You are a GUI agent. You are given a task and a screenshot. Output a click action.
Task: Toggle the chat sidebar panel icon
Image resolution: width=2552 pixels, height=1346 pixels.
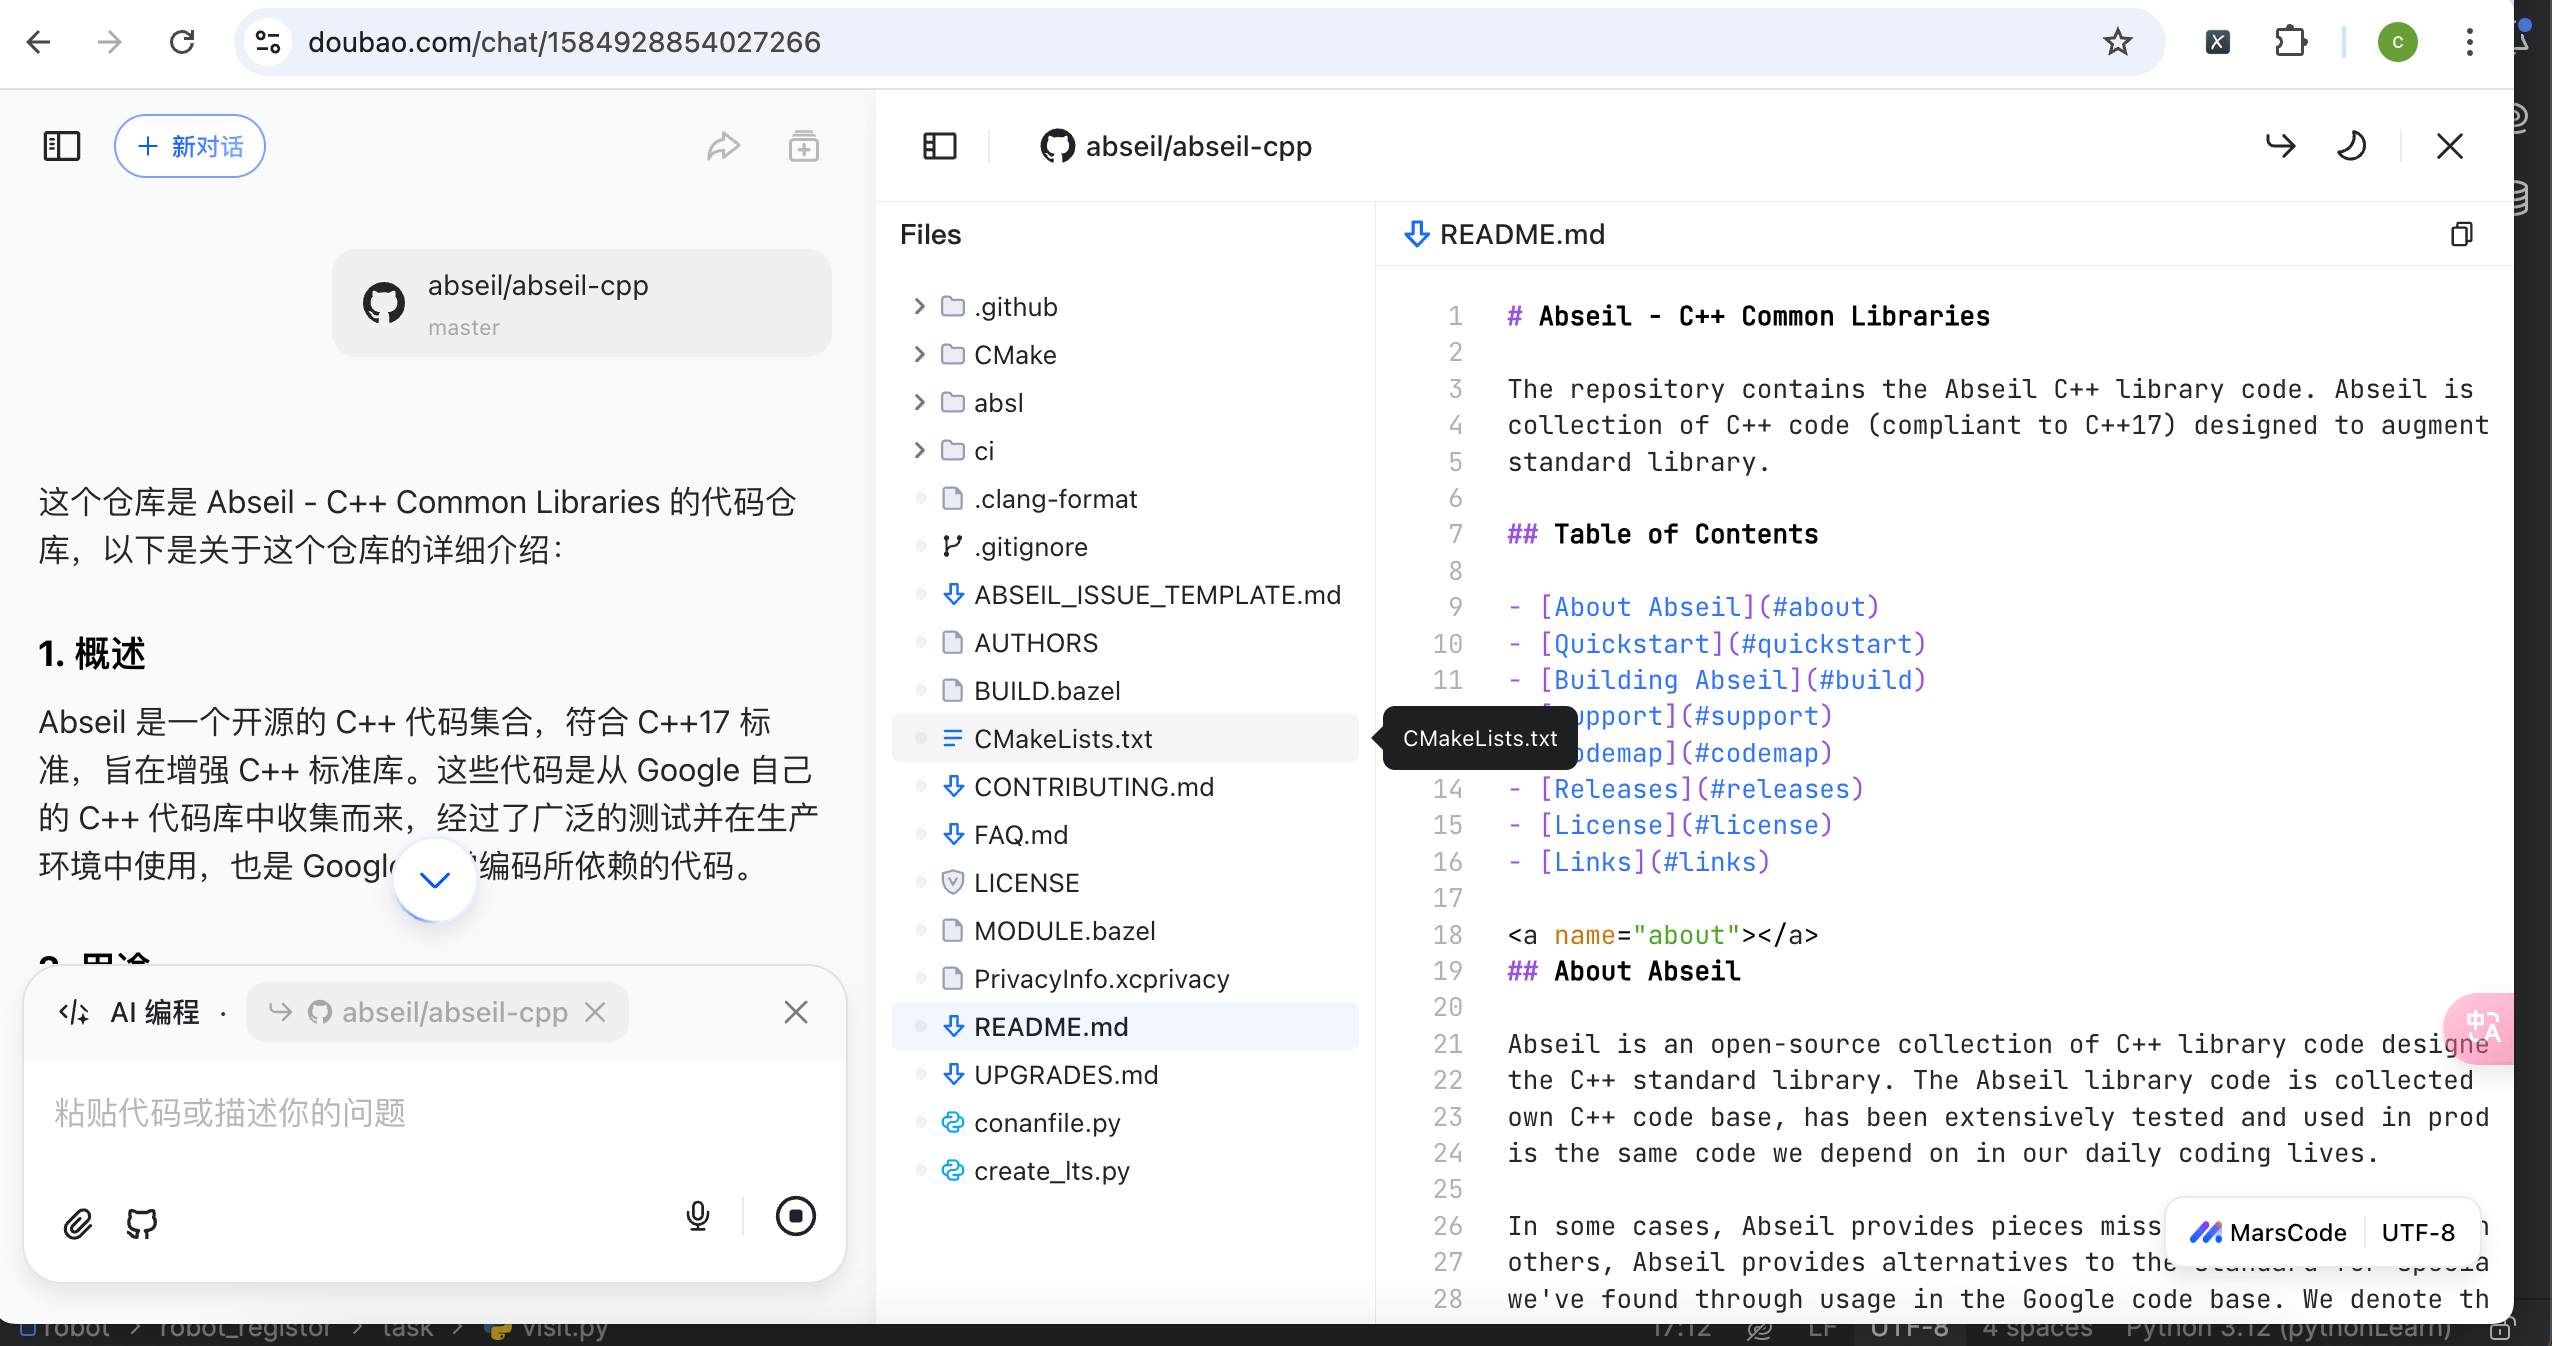coord(62,146)
